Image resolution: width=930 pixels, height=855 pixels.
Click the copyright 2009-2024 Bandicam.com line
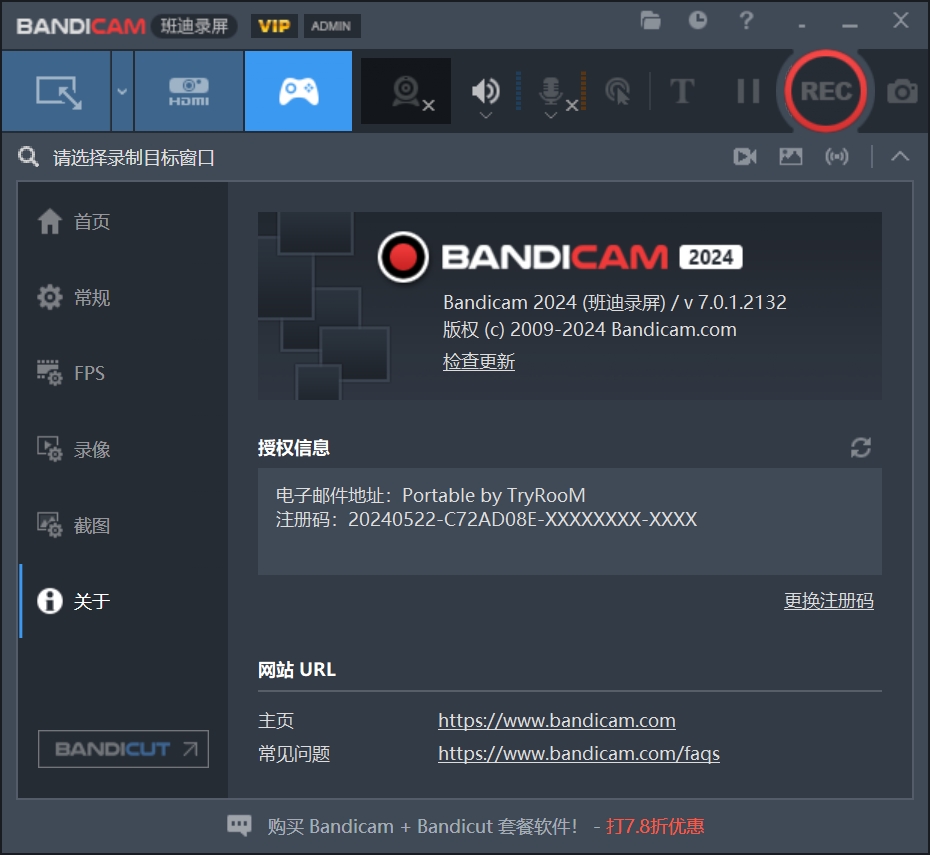tap(590, 330)
